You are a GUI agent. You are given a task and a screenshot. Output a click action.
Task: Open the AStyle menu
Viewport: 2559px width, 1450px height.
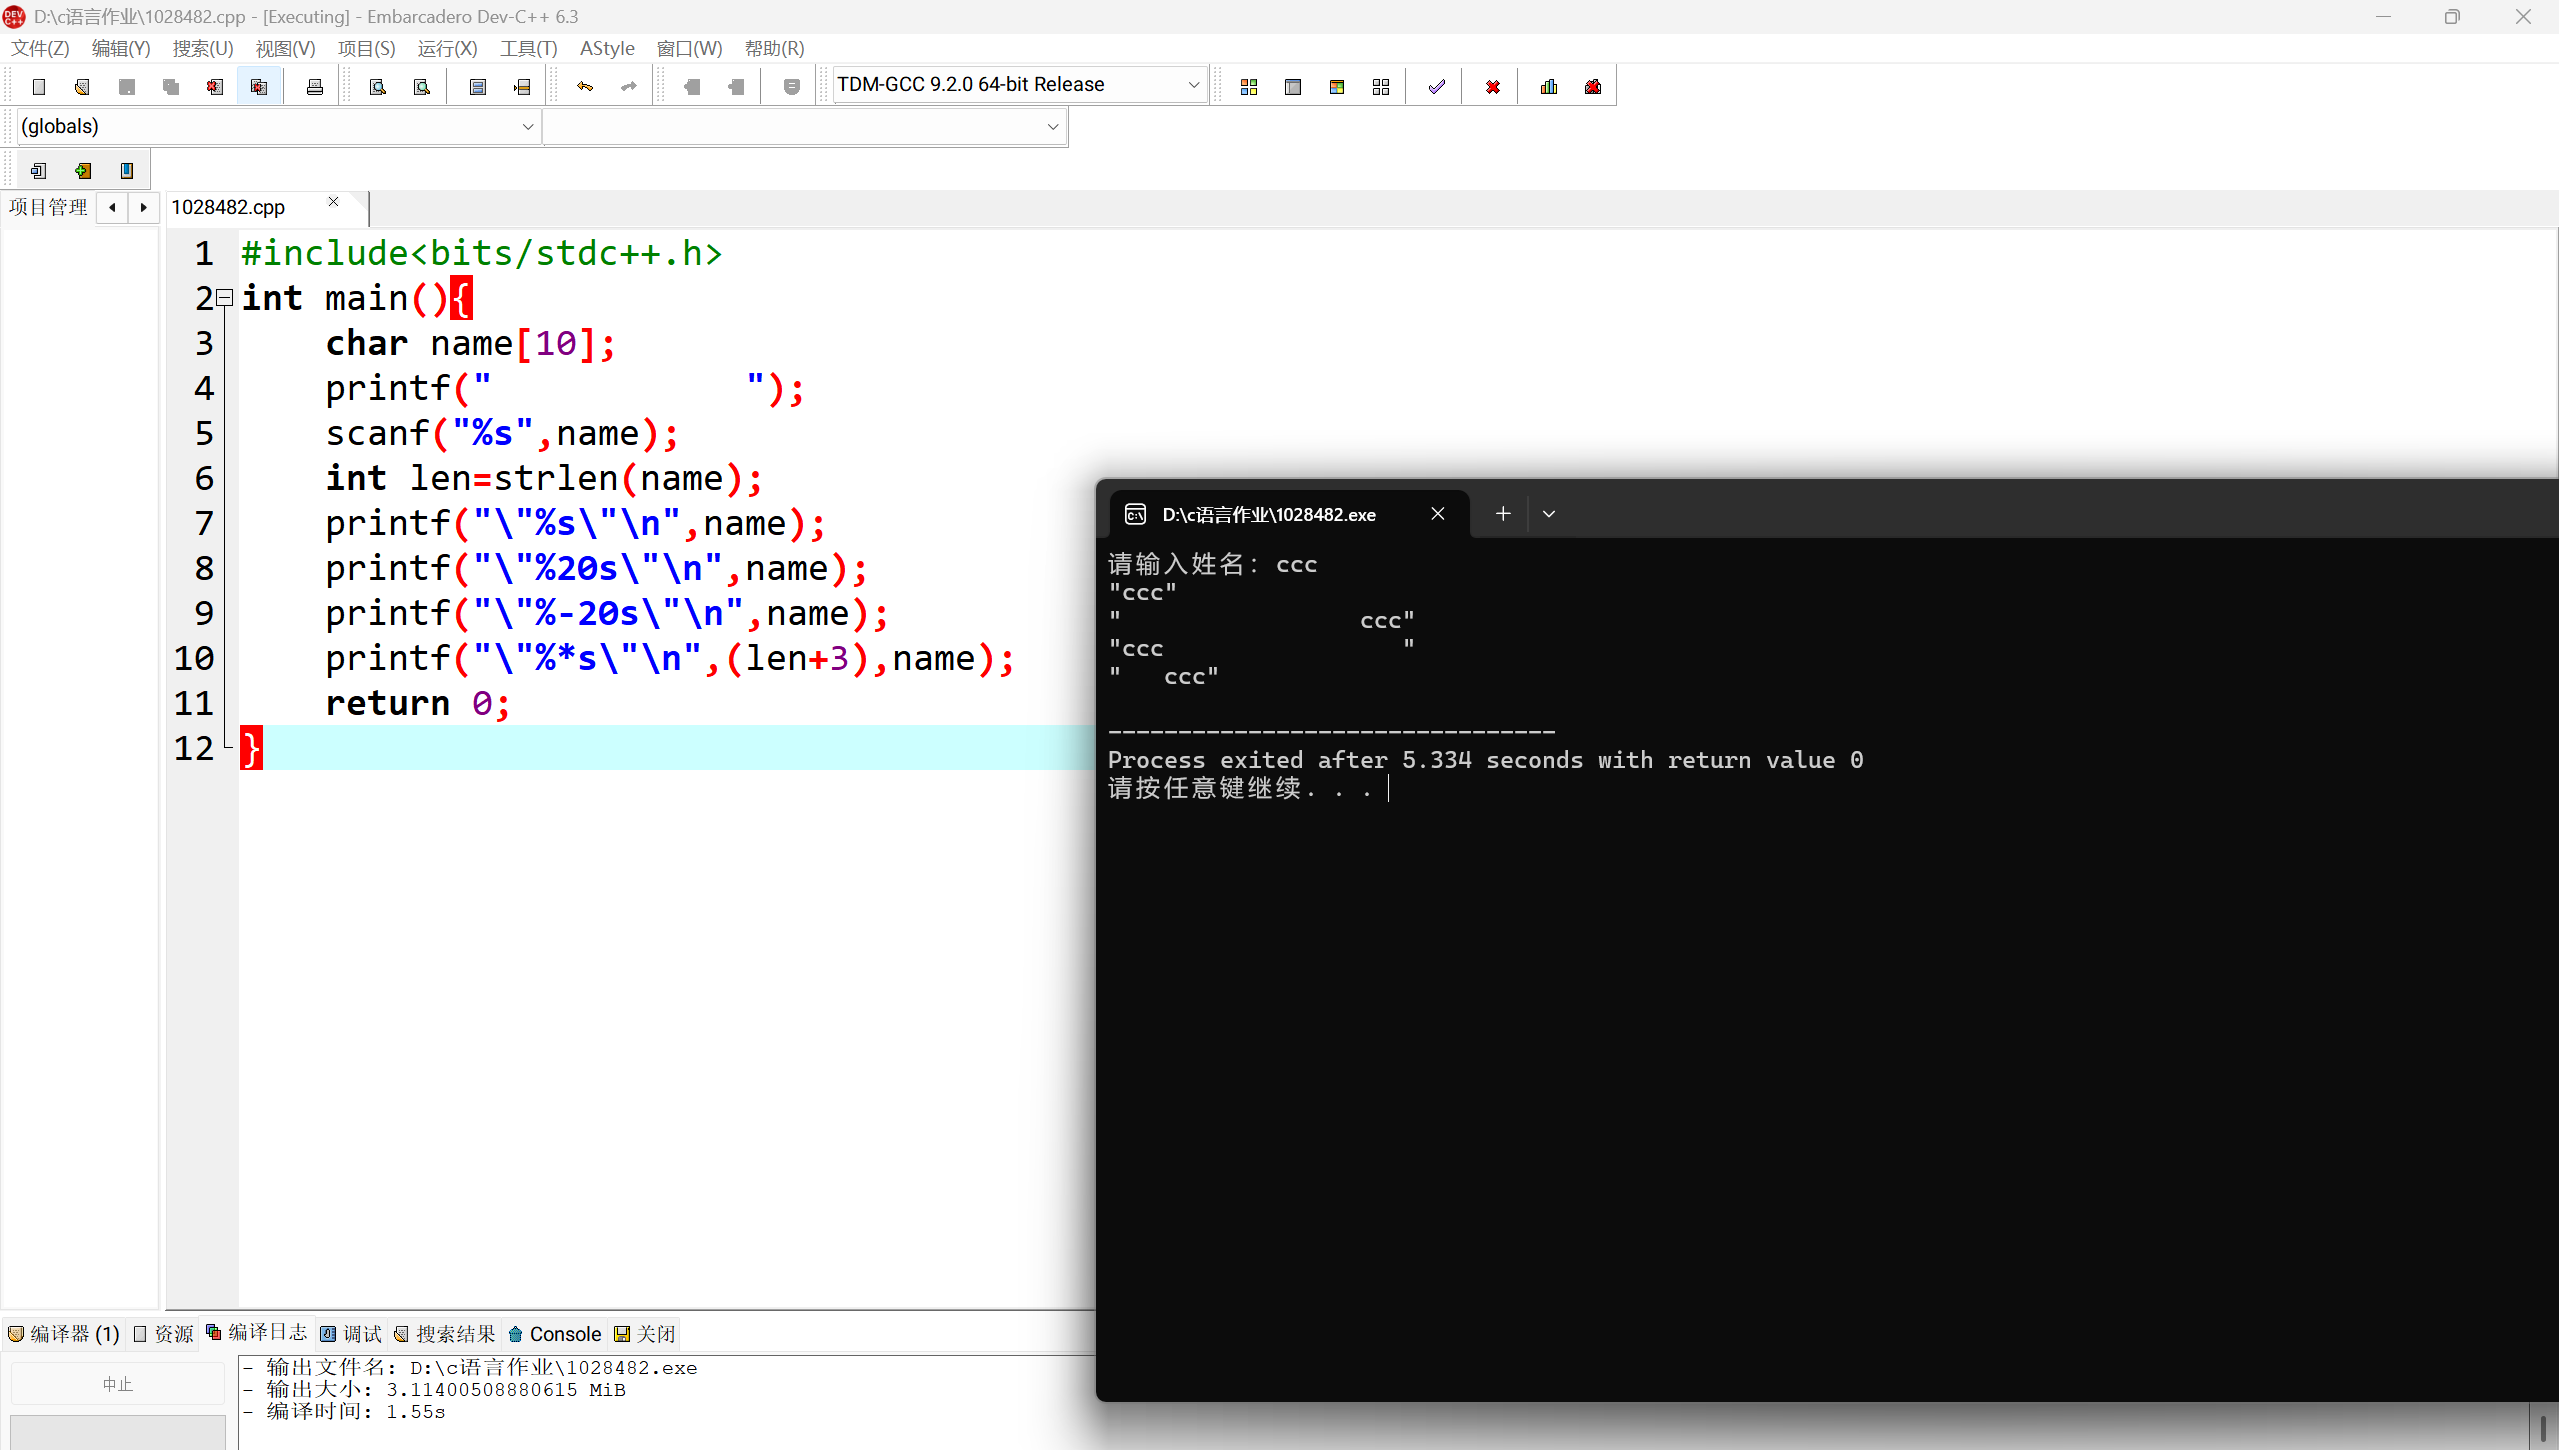coord(607,48)
